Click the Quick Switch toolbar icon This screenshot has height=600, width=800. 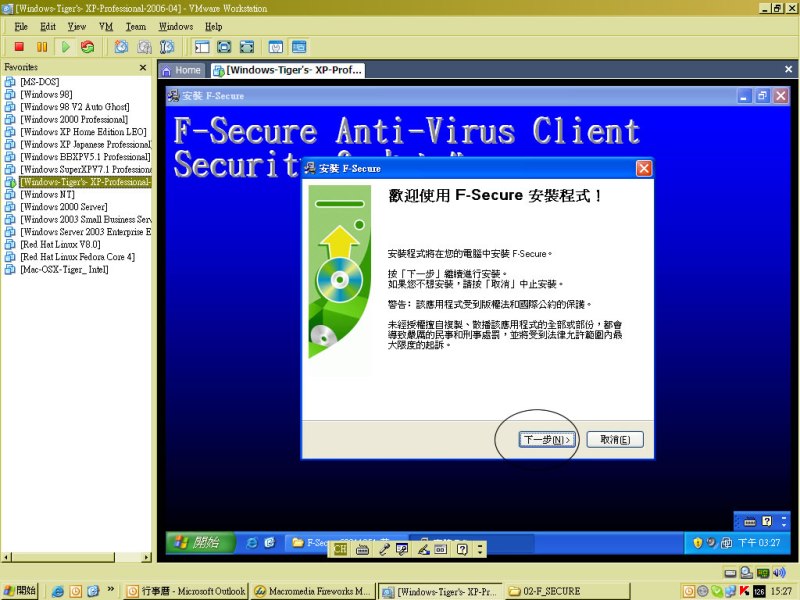[247, 47]
